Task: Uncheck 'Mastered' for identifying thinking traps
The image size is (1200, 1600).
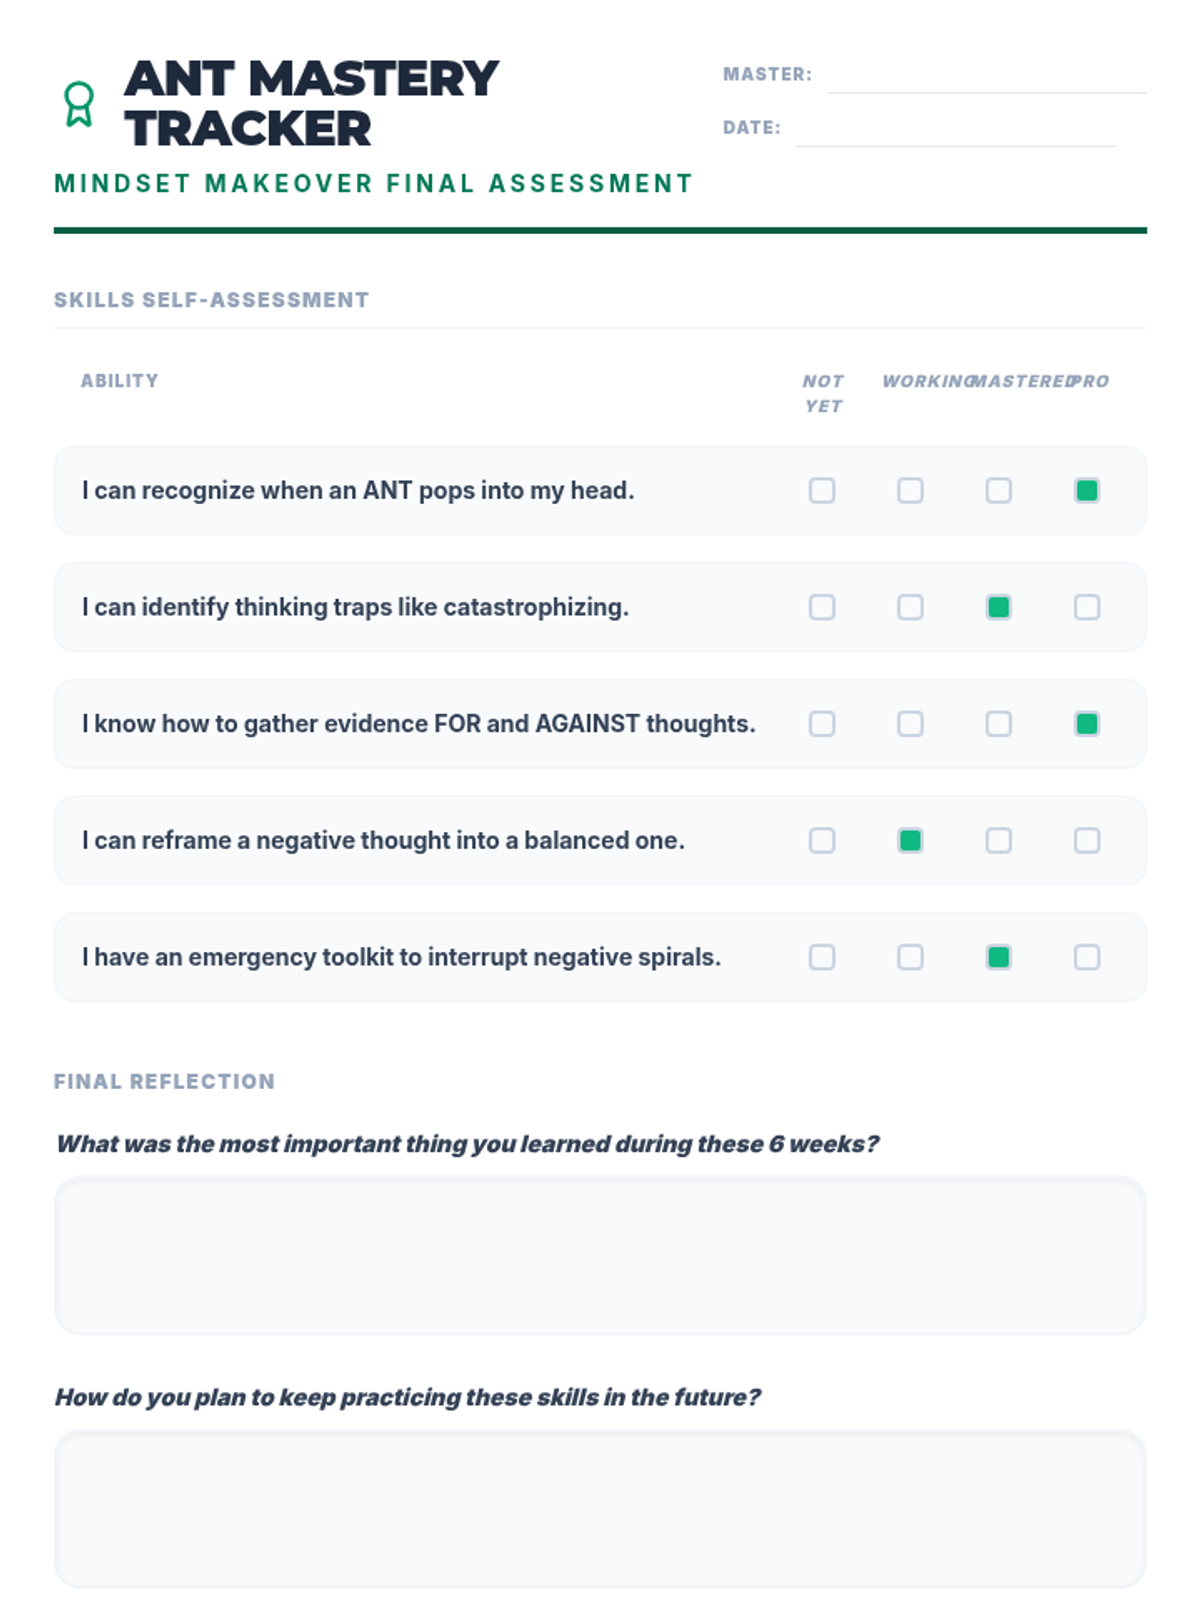Action: tap(998, 607)
